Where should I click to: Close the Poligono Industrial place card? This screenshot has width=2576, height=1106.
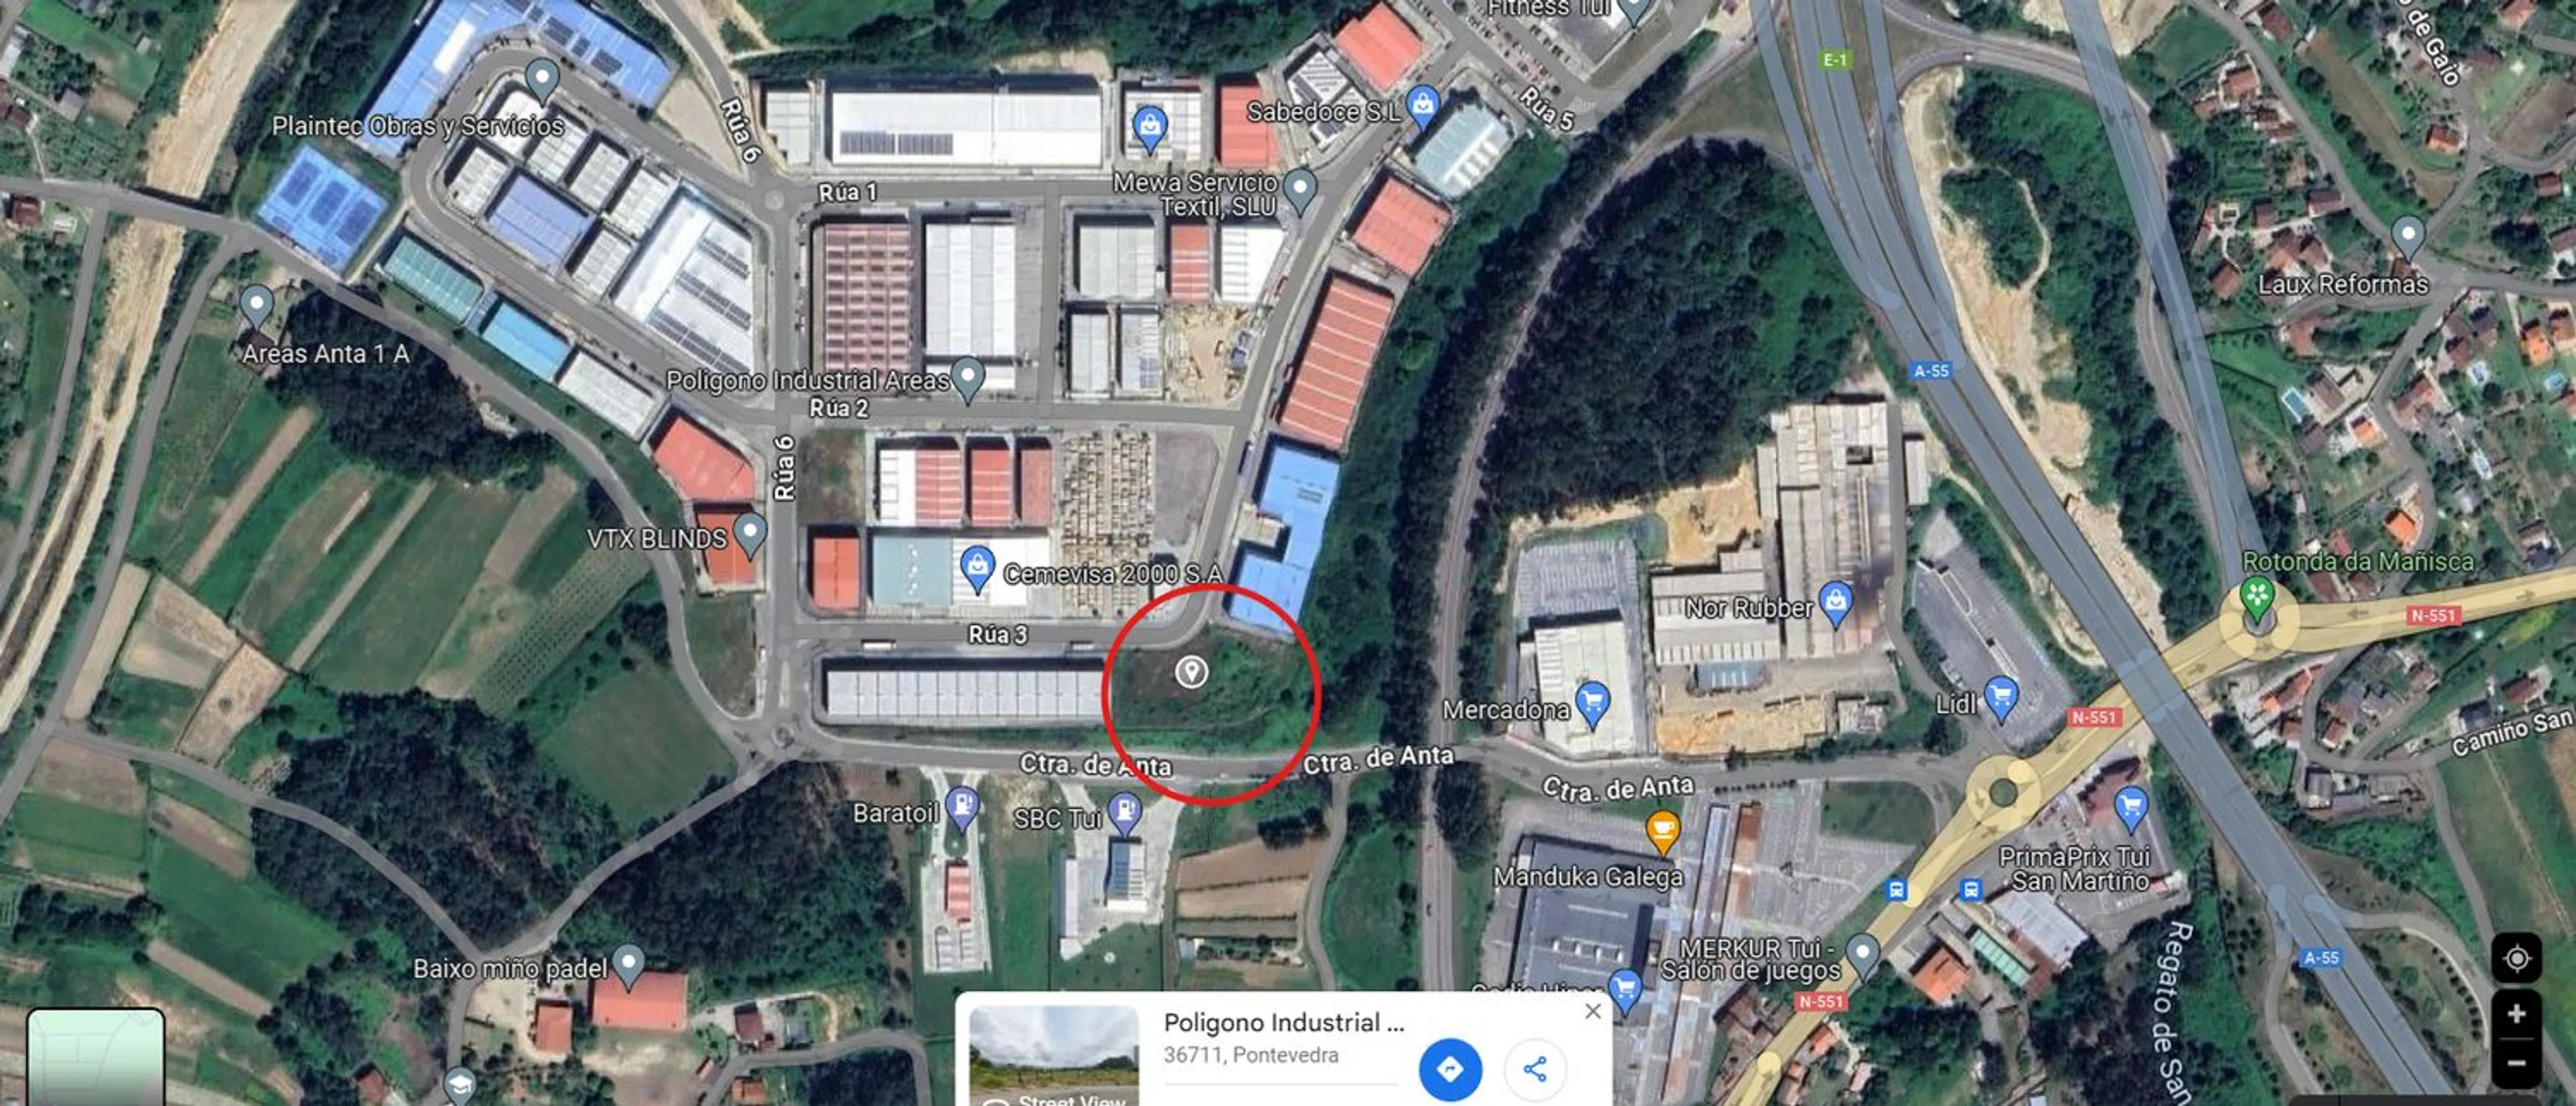pos(1593,1011)
